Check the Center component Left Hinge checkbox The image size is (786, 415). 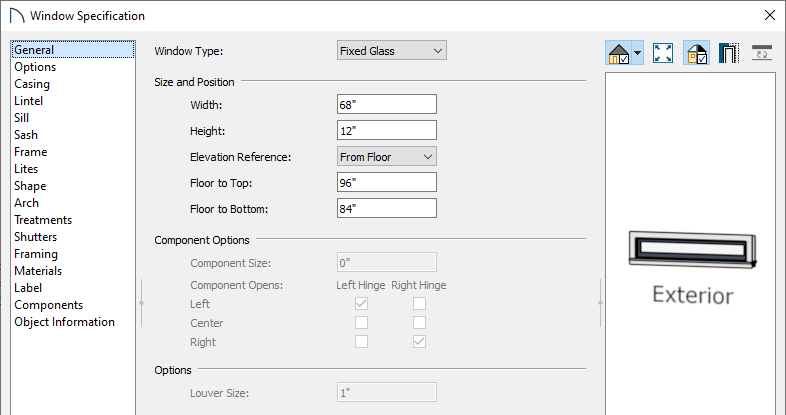[361, 323]
